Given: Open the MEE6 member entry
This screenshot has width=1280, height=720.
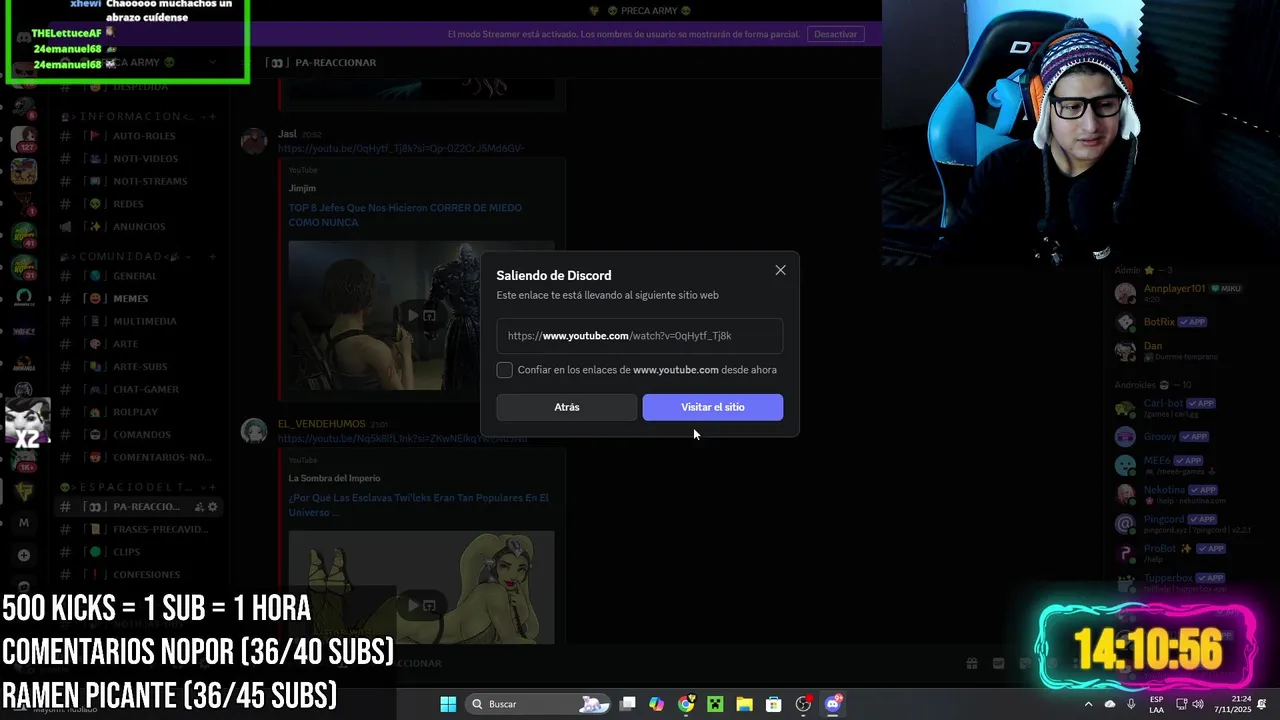Looking at the screenshot, I should click(1190, 465).
